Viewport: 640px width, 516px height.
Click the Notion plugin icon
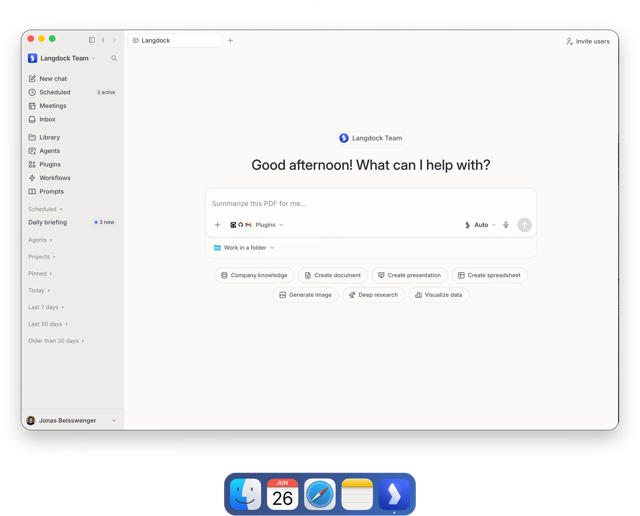(x=233, y=225)
